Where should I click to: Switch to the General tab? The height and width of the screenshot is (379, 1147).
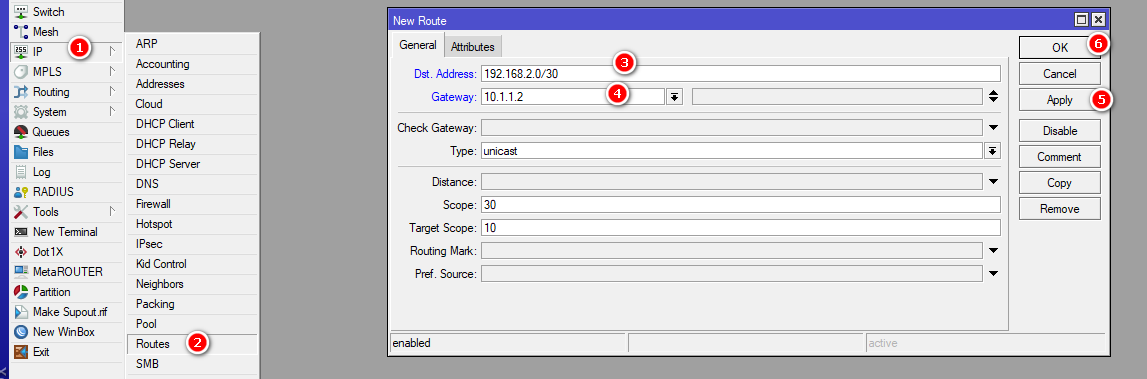click(418, 45)
